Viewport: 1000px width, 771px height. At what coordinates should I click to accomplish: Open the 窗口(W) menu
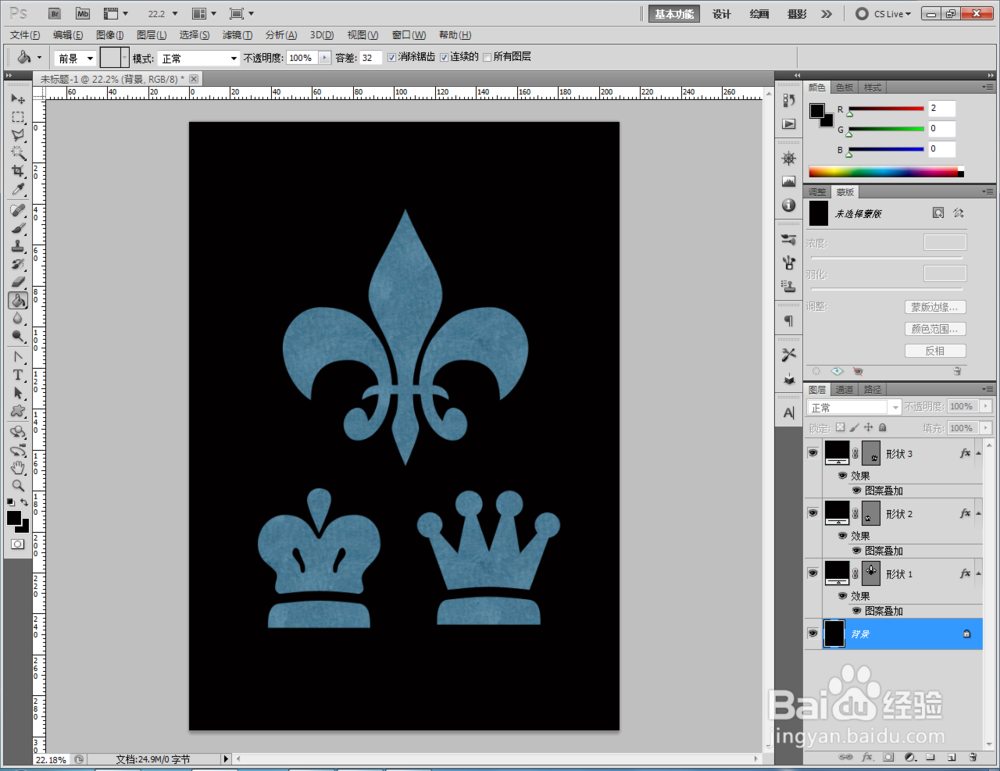tap(409, 35)
